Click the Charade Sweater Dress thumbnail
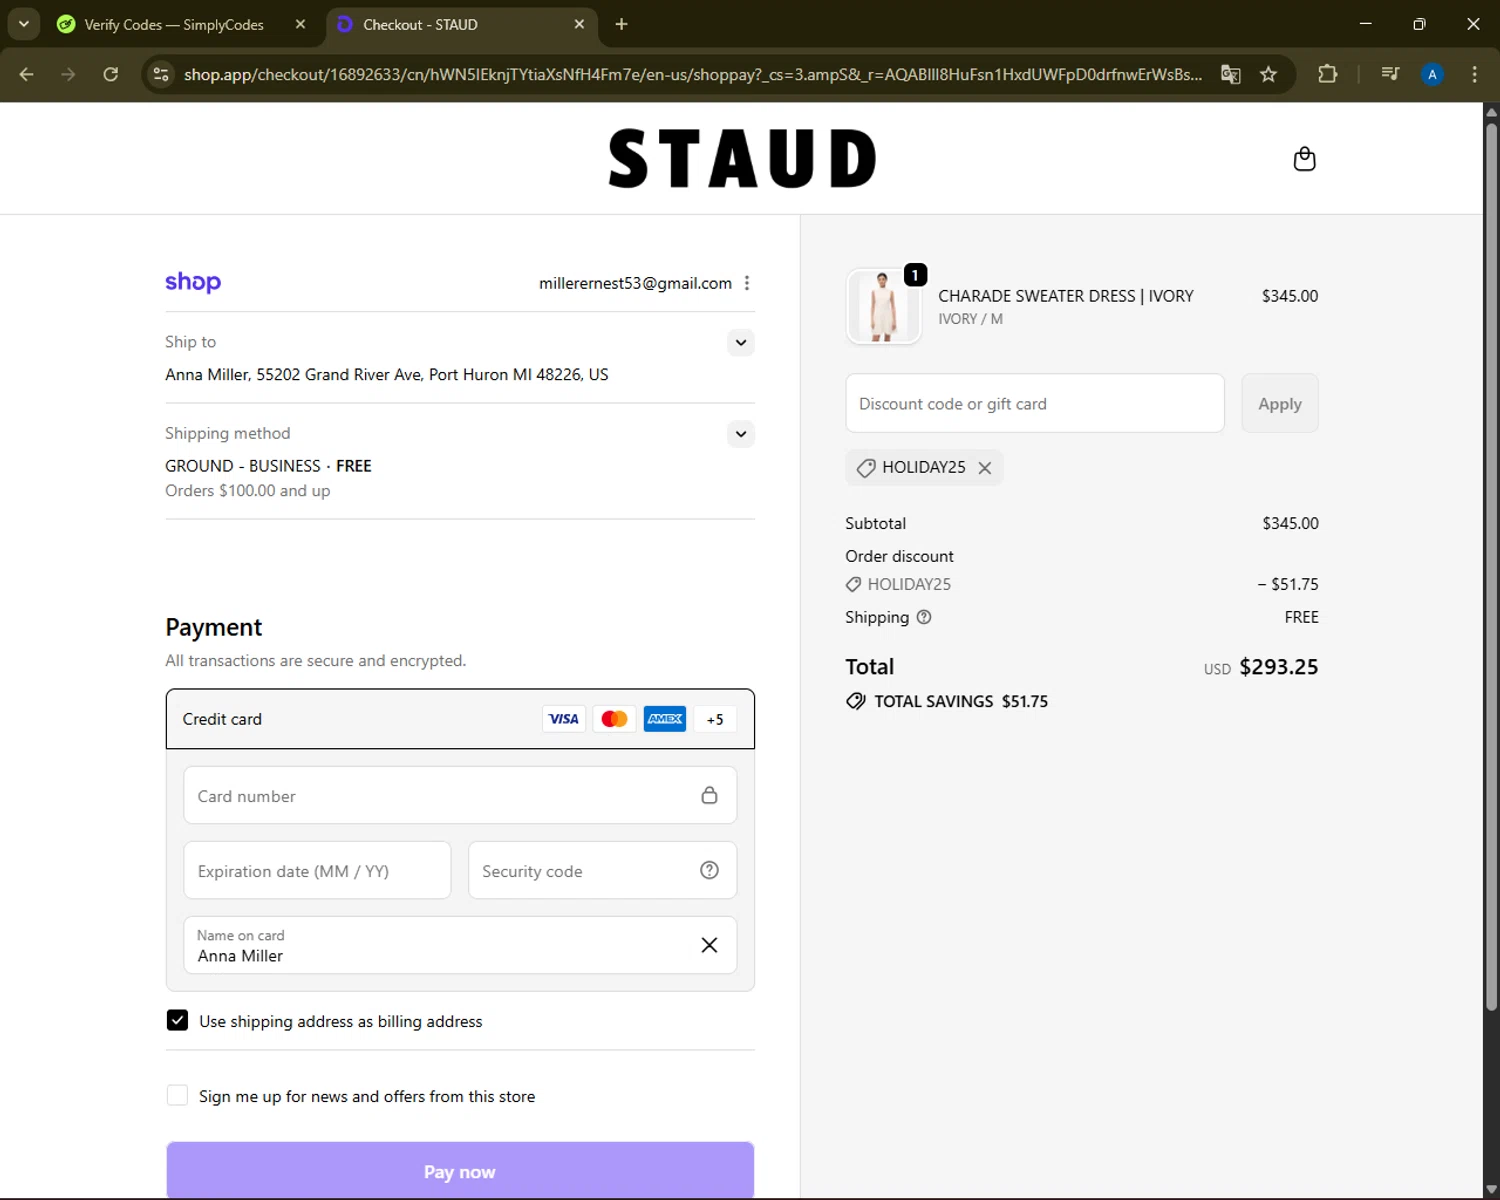 (x=883, y=306)
